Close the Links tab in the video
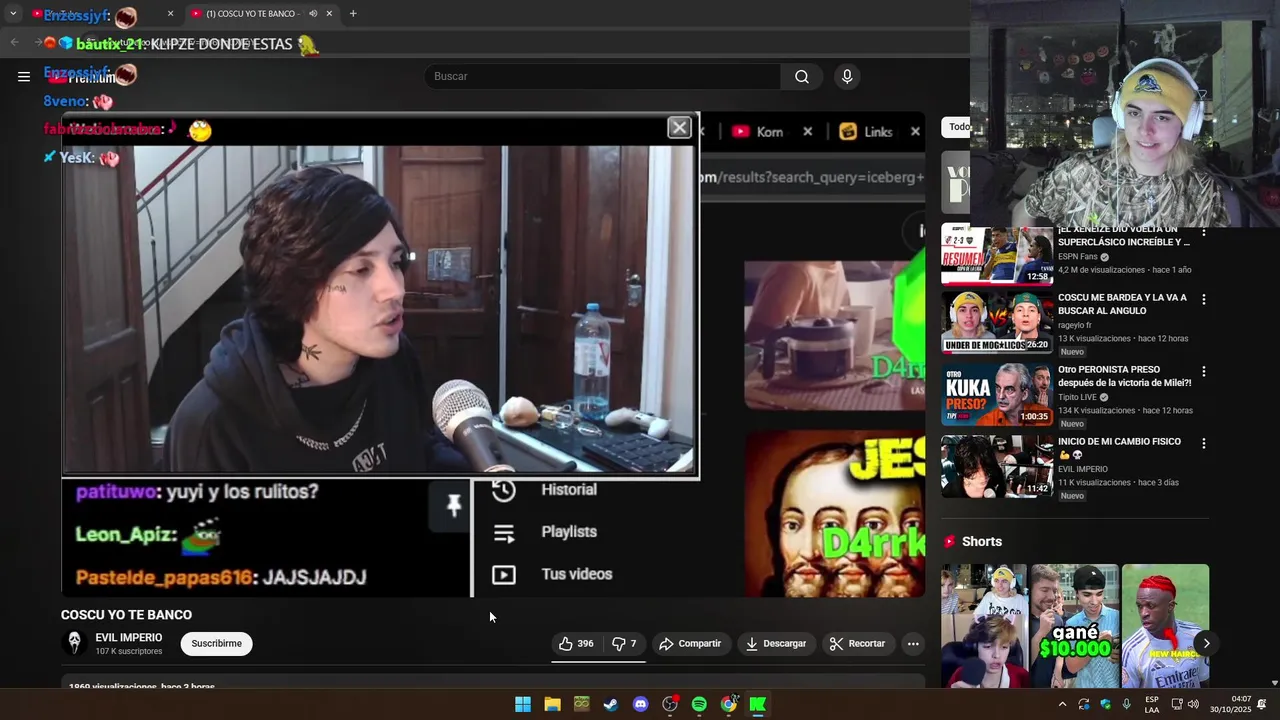This screenshot has height=720, width=1280. click(x=915, y=131)
